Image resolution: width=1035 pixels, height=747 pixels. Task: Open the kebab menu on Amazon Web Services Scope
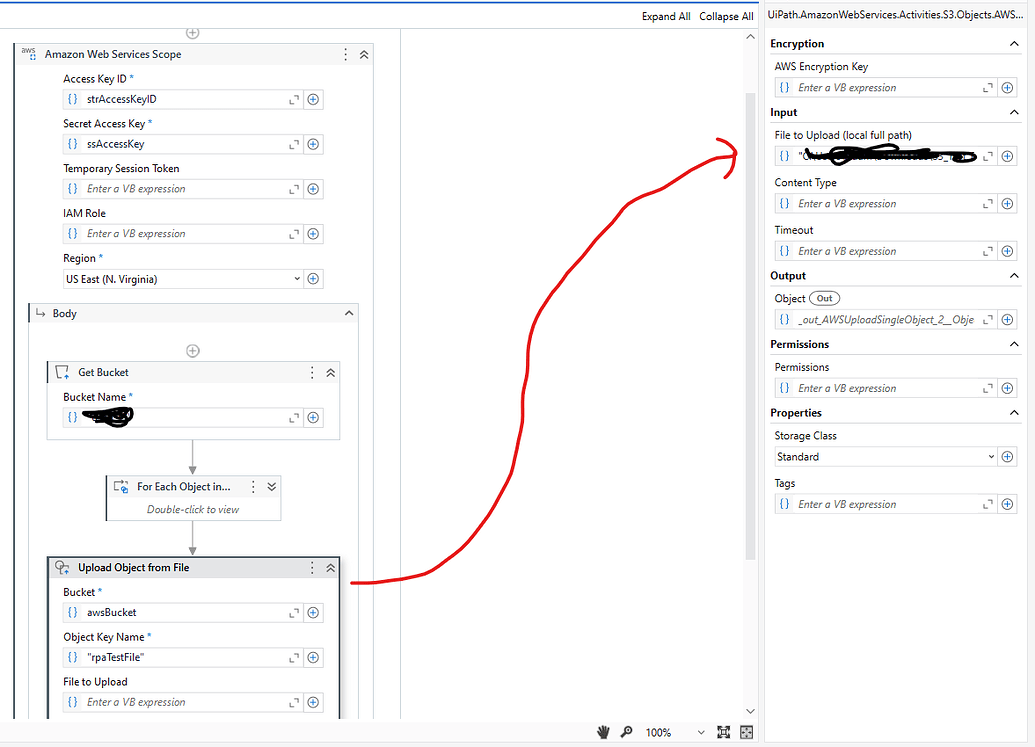[343, 54]
